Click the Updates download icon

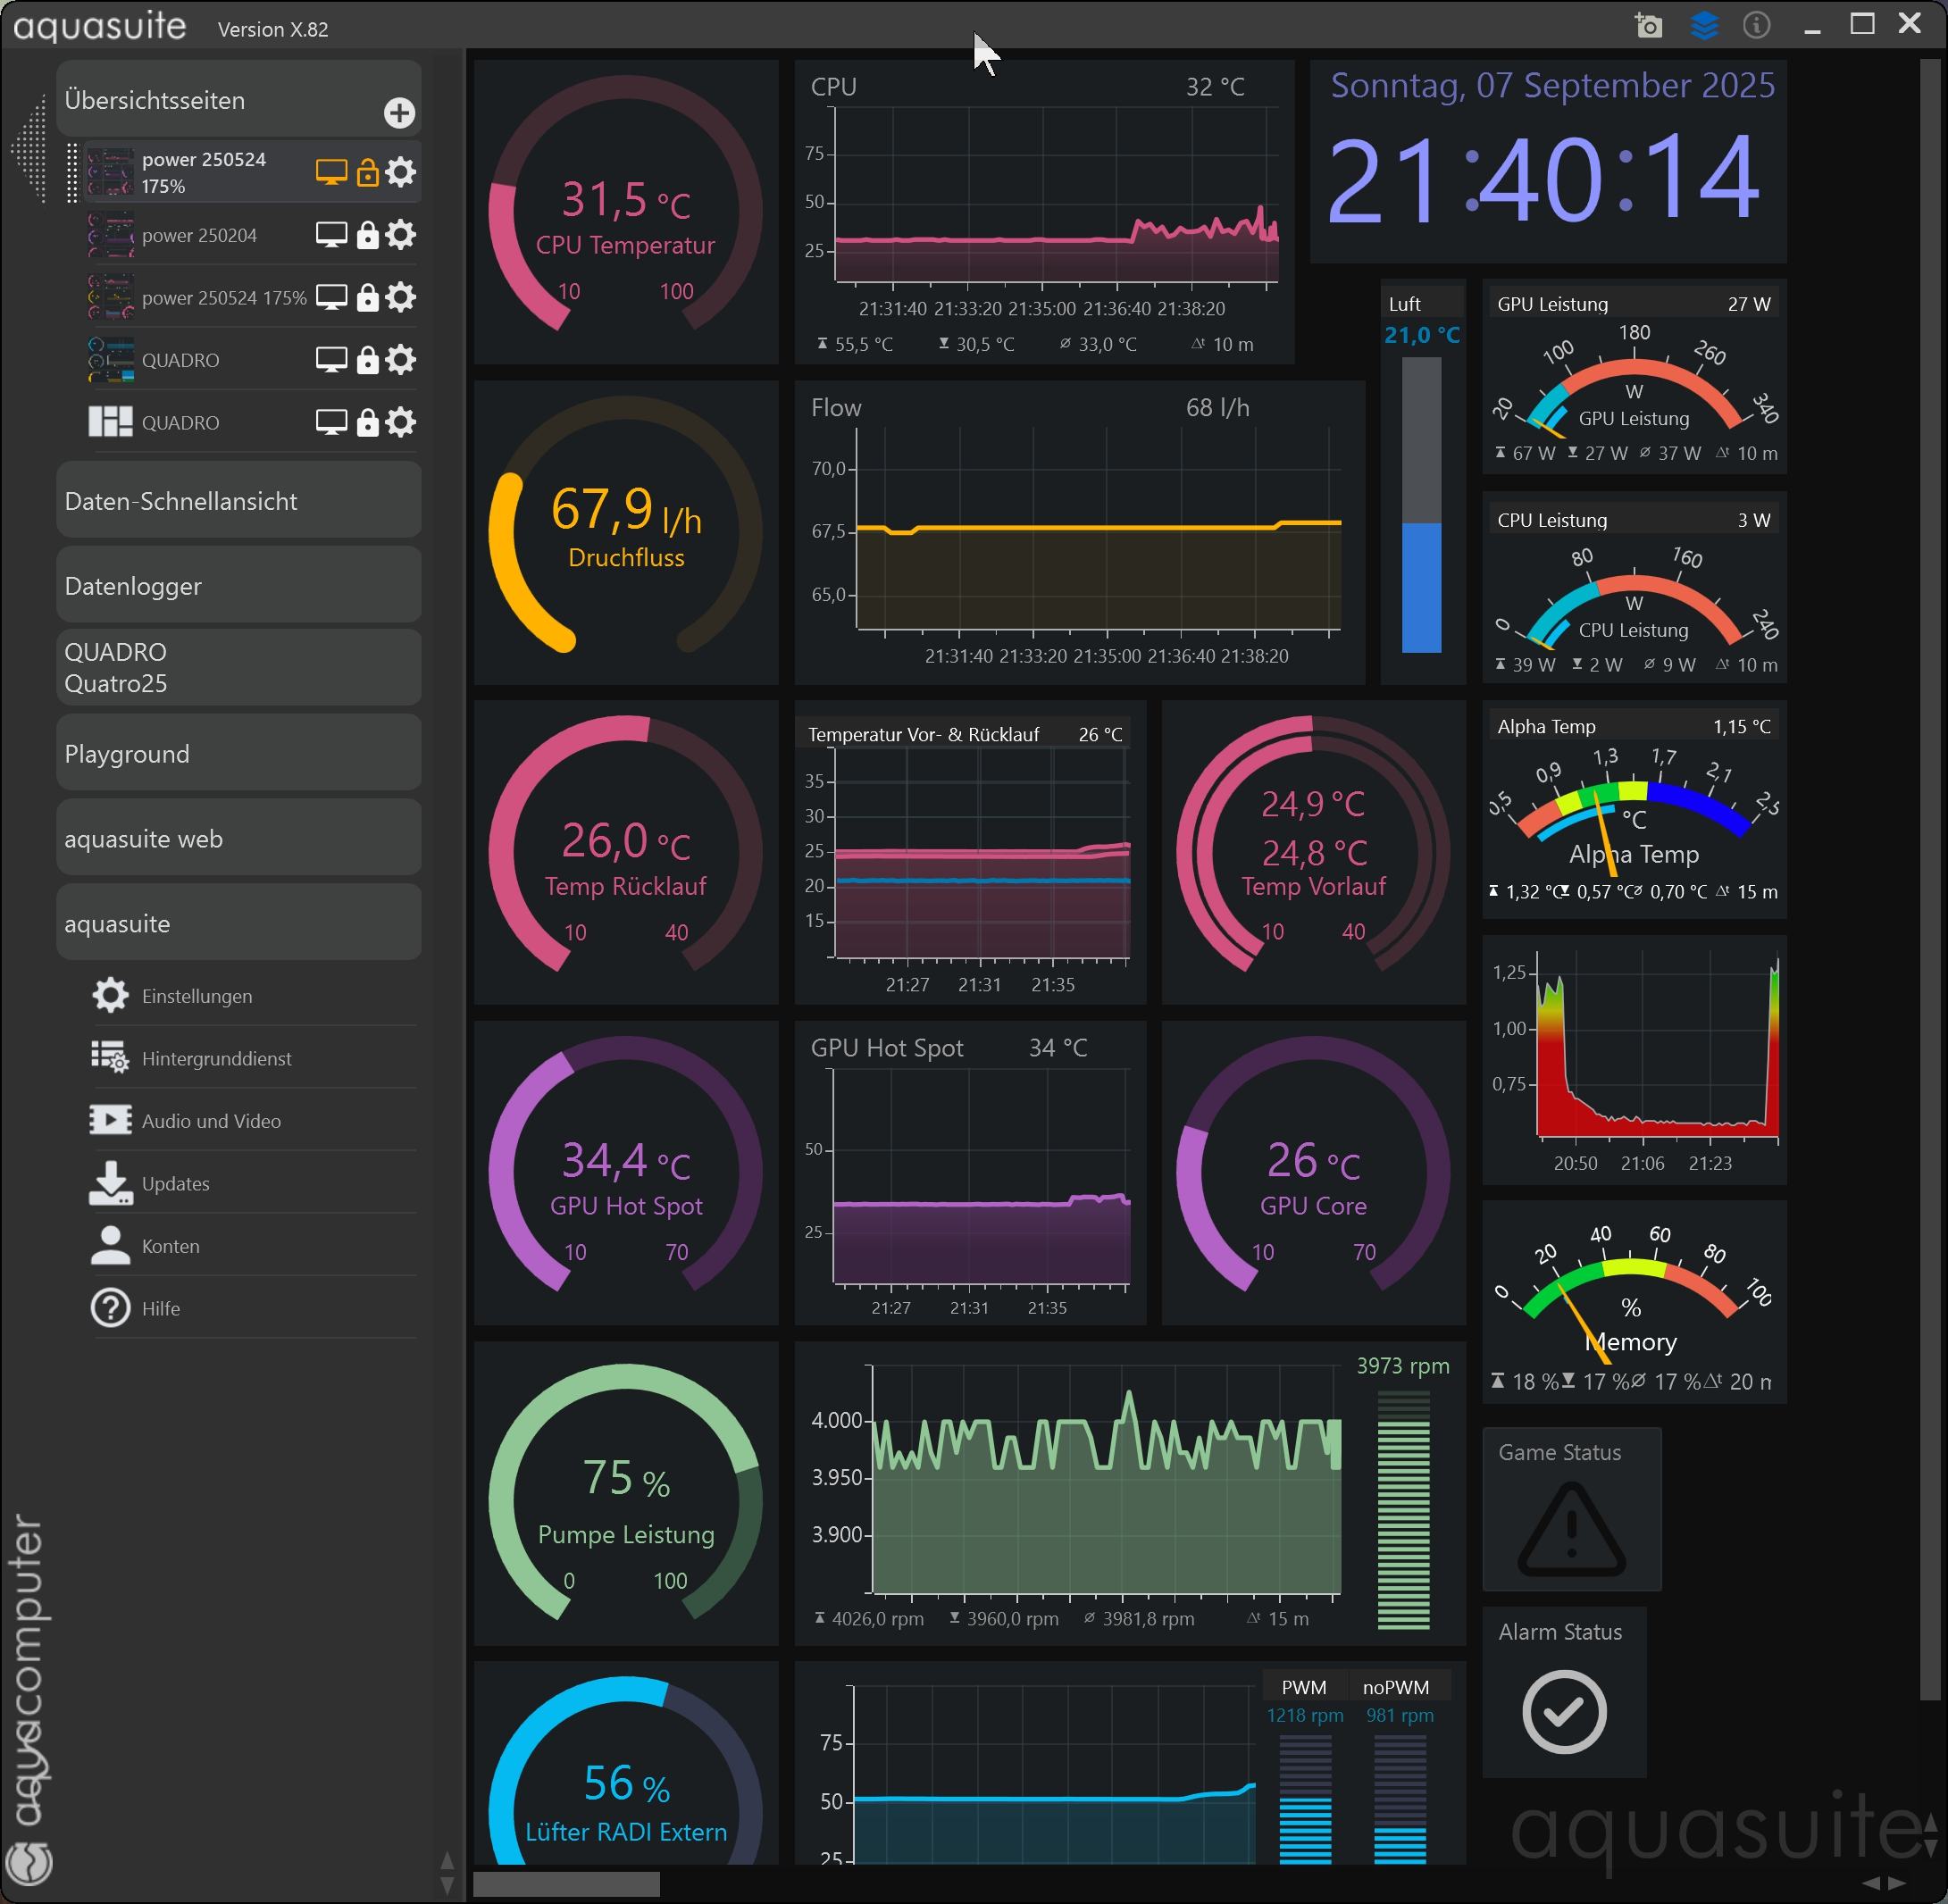pyautogui.click(x=110, y=1183)
